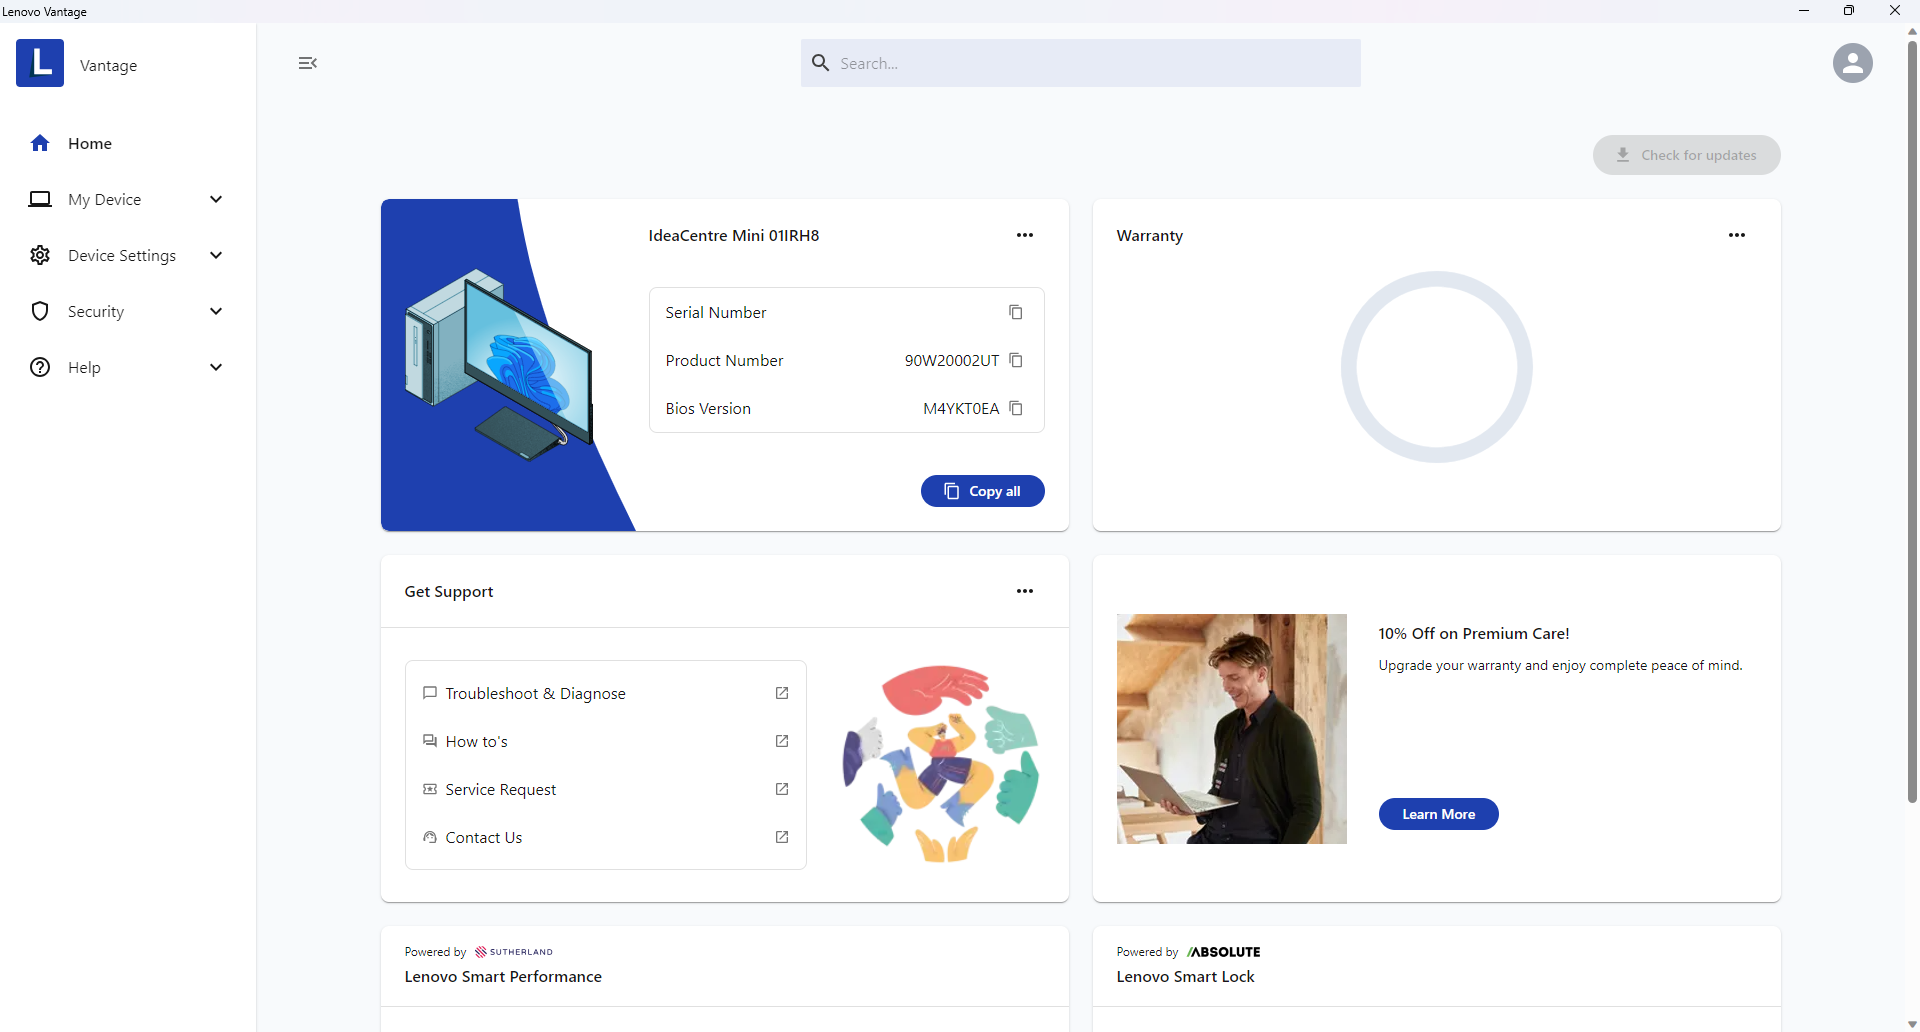Click the IdeaCentre Mini 01IRH8 title
The height and width of the screenshot is (1032, 1920).
point(734,235)
